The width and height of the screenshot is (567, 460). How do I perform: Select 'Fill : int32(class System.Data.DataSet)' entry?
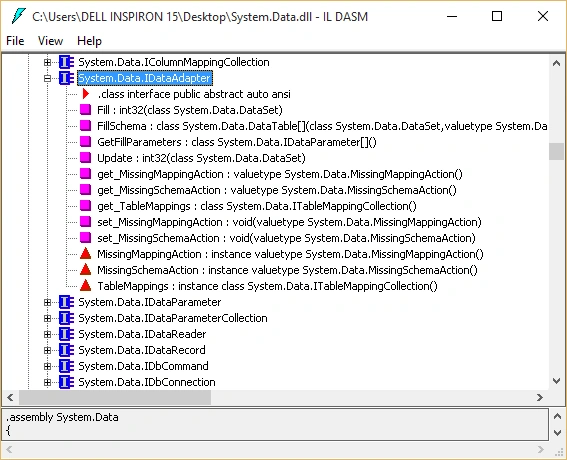190,110
